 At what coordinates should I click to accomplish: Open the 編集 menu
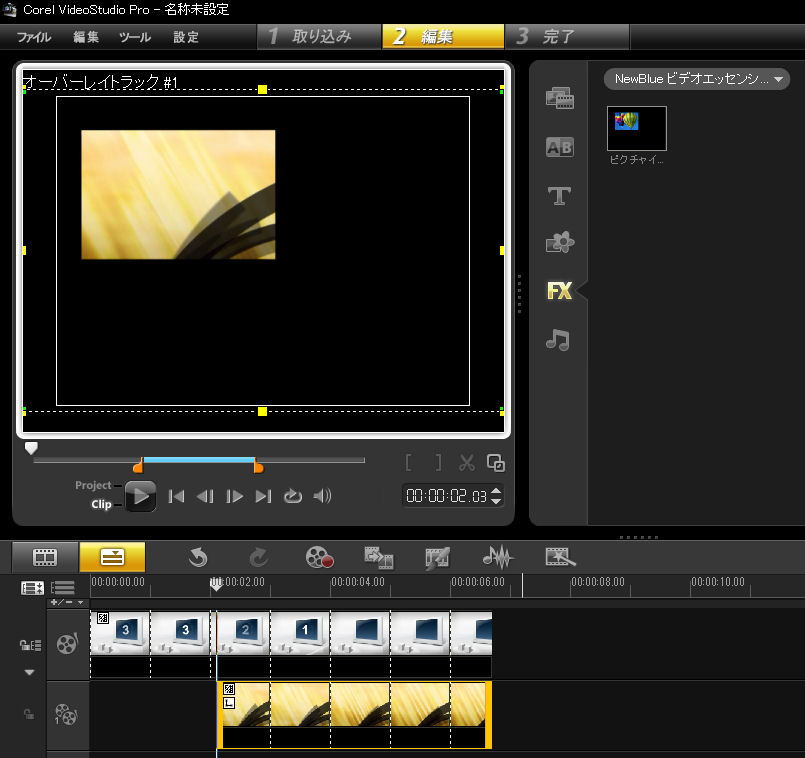click(86, 37)
